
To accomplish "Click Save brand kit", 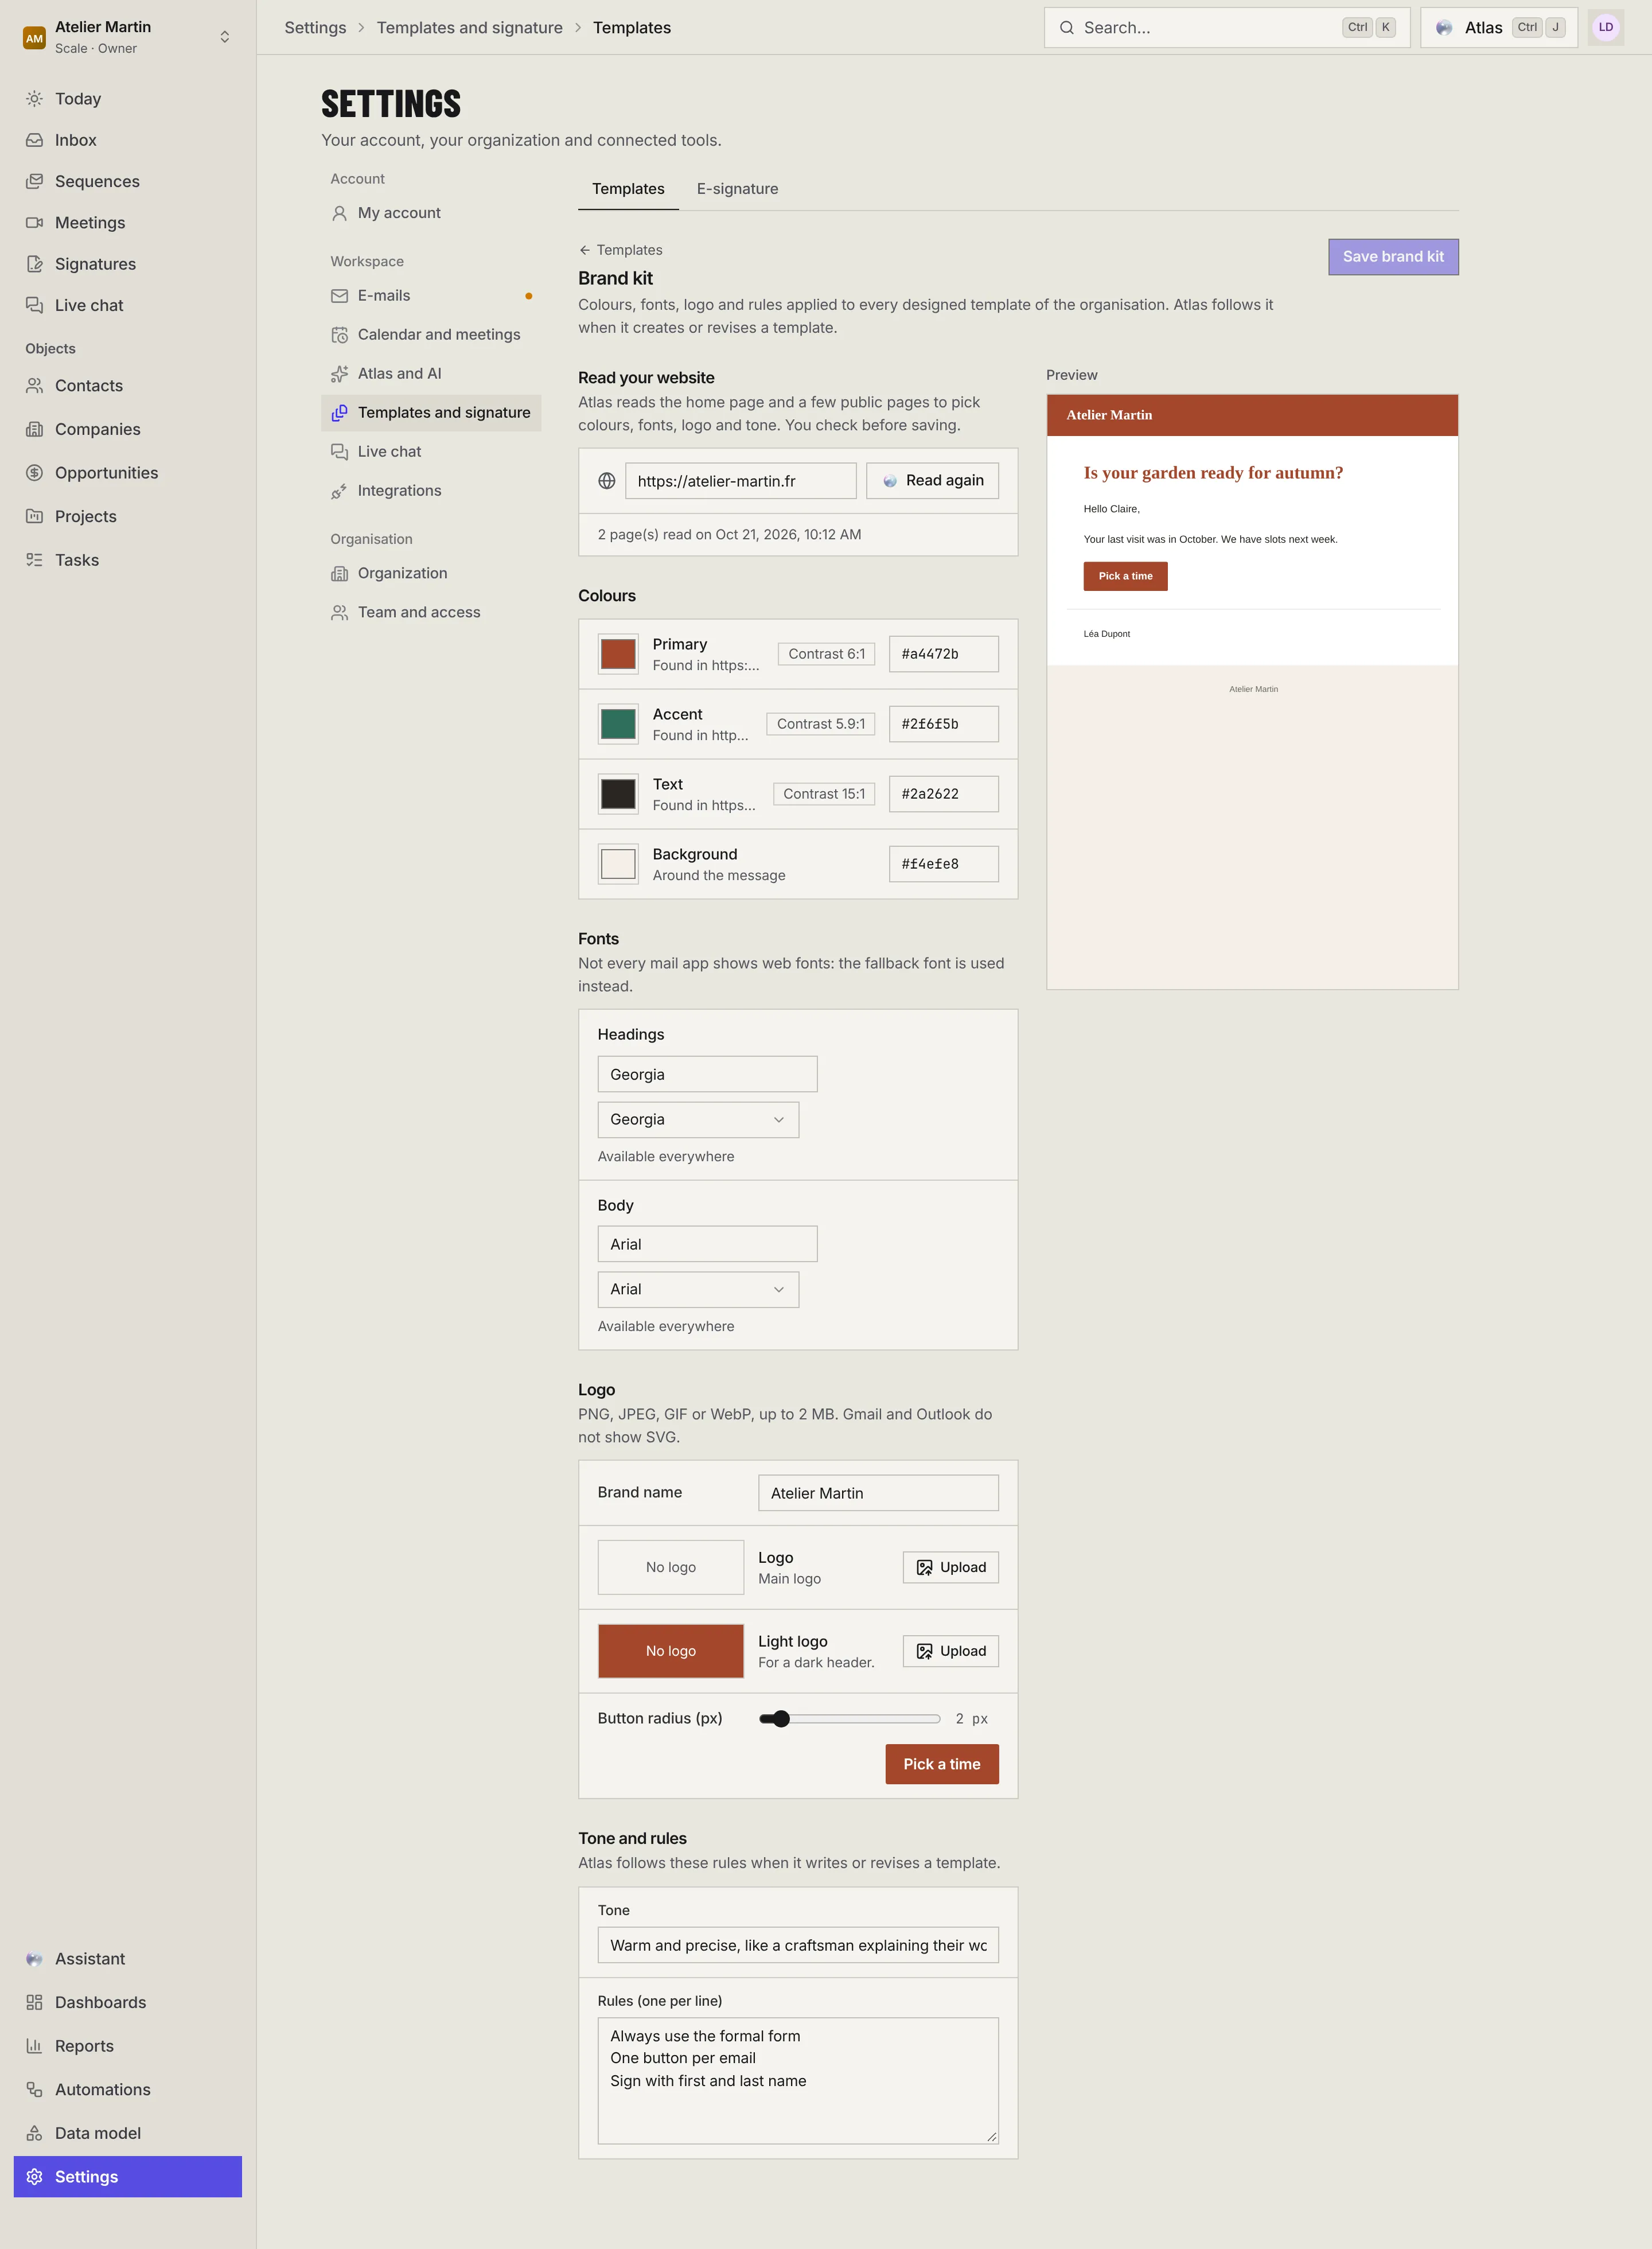I will tap(1393, 256).
